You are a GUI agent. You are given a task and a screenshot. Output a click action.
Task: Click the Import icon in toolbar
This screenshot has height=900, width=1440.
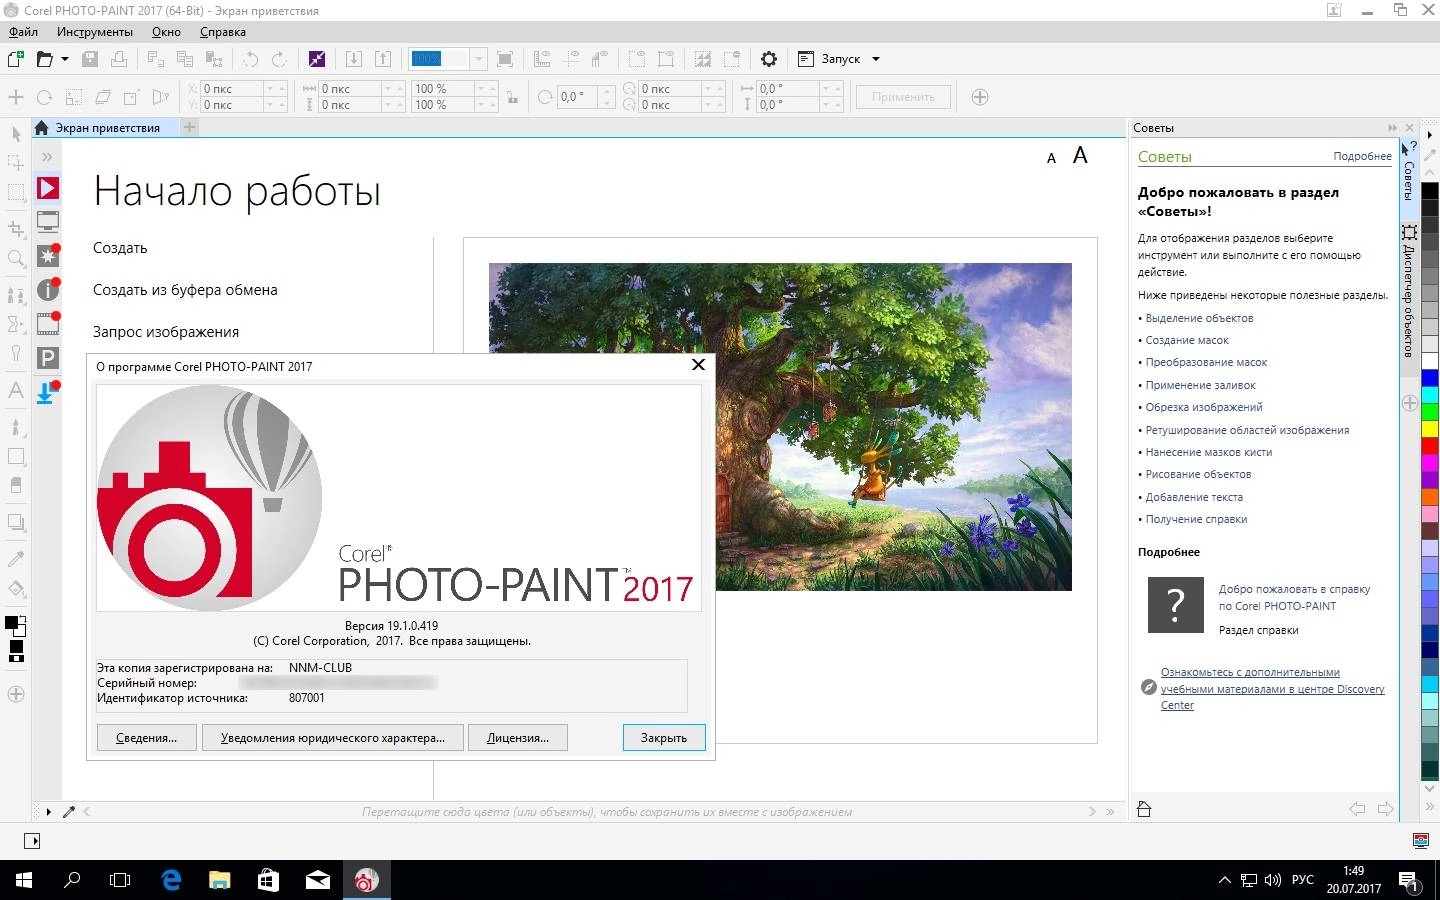pos(353,59)
